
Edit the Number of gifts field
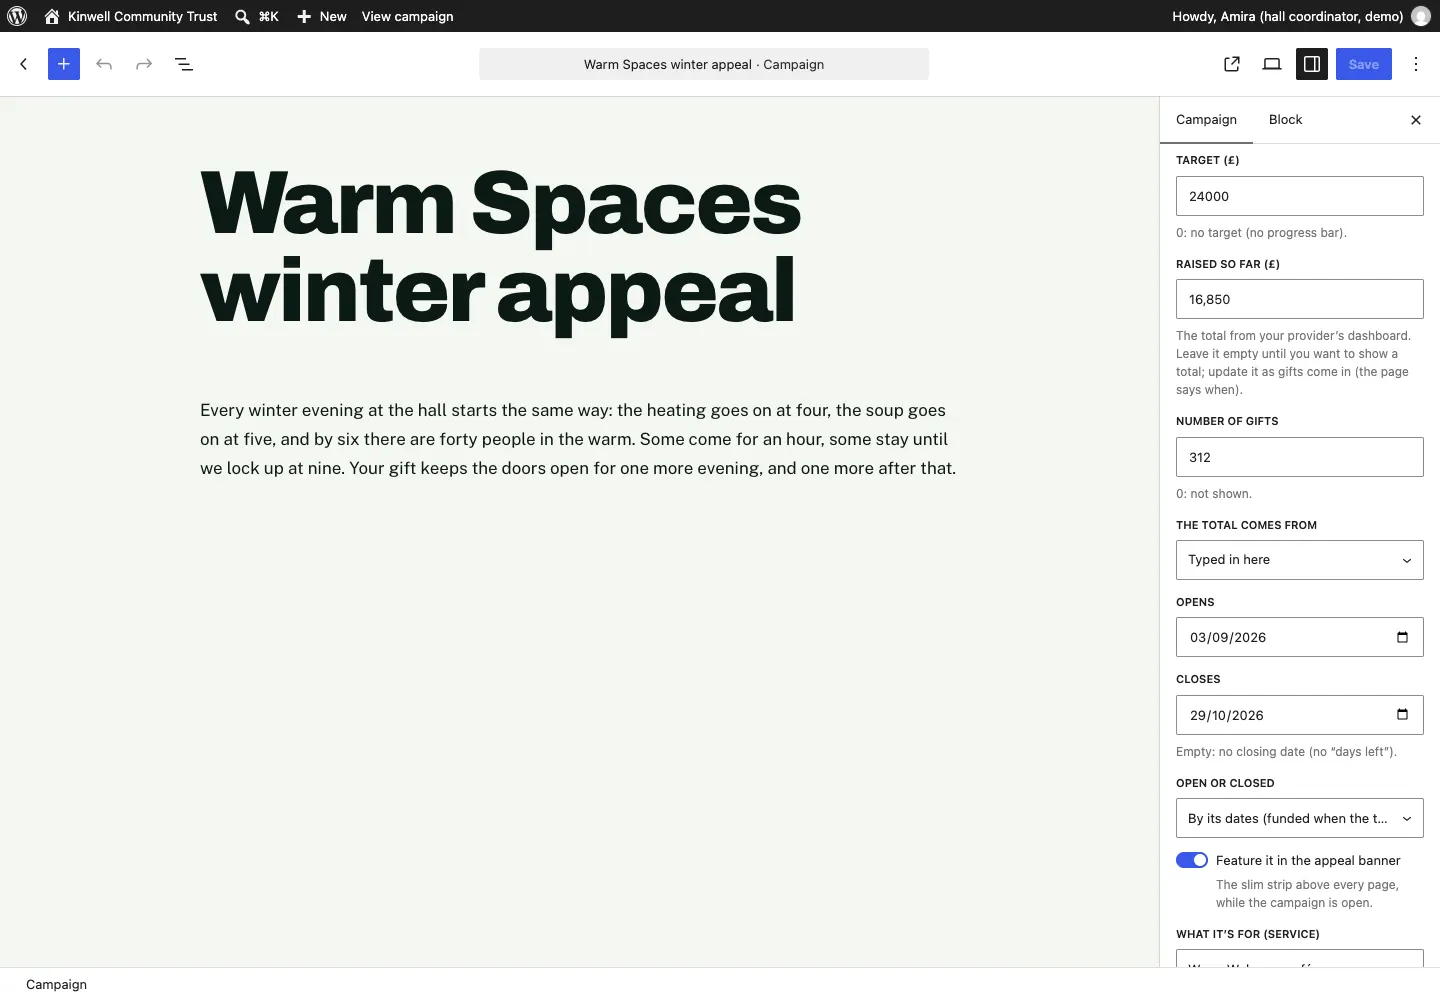pos(1300,457)
